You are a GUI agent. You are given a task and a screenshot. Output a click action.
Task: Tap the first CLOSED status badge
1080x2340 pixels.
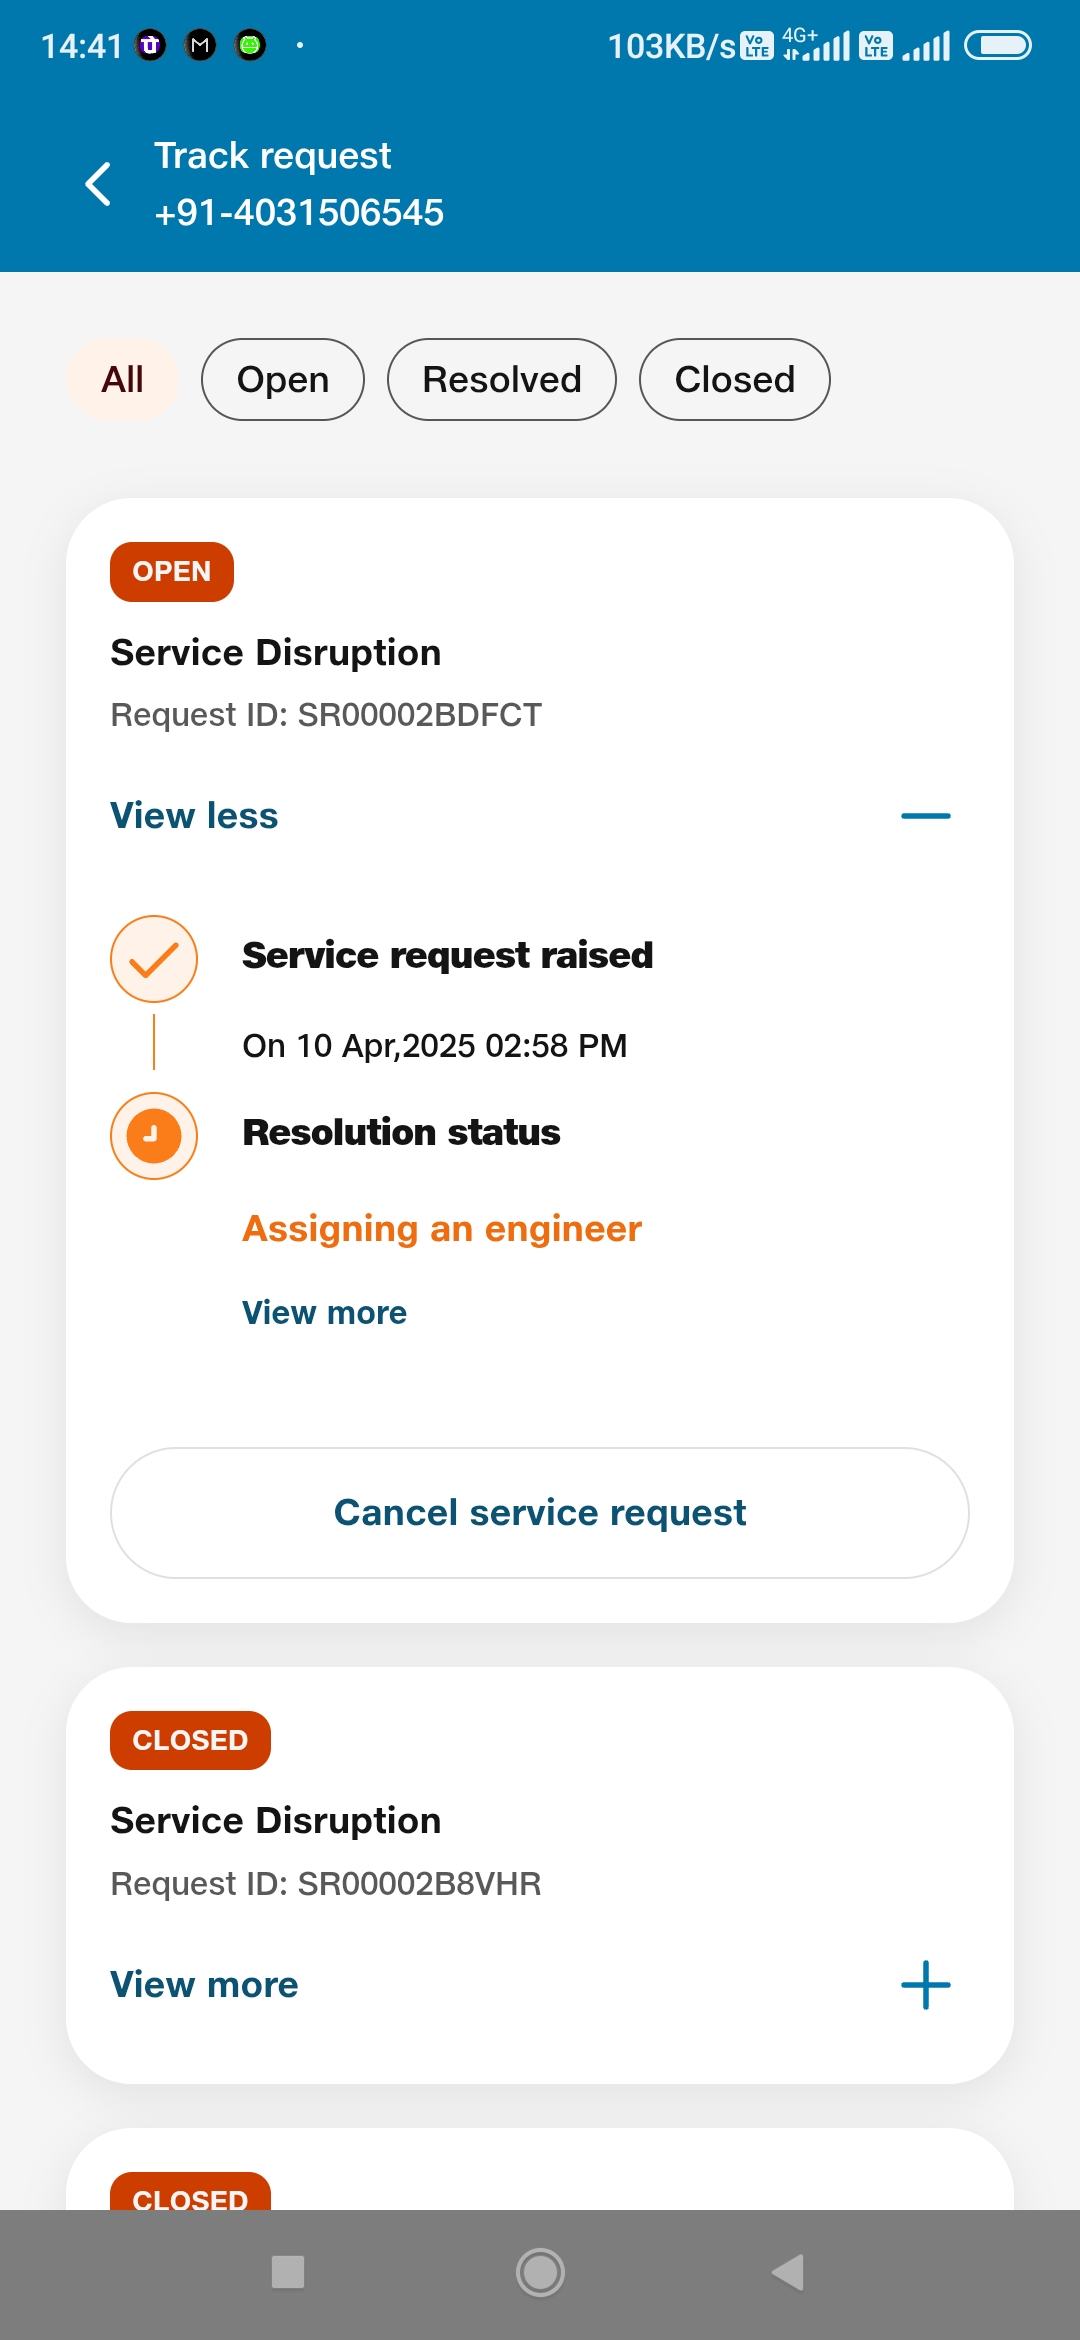[x=190, y=1740]
